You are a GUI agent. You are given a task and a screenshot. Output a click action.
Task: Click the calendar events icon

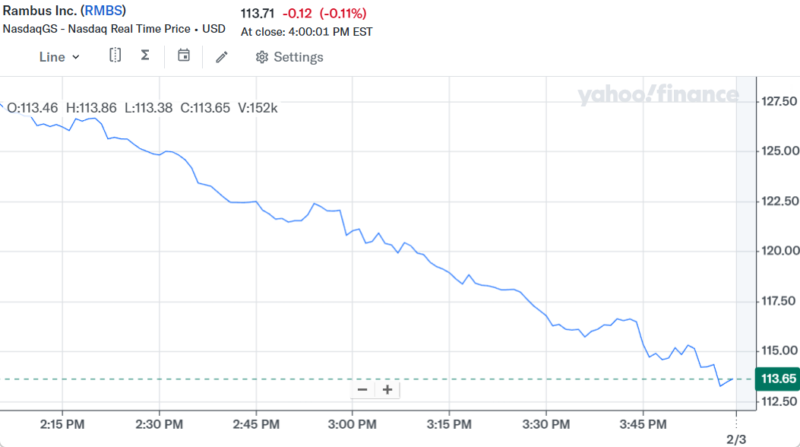coord(184,56)
